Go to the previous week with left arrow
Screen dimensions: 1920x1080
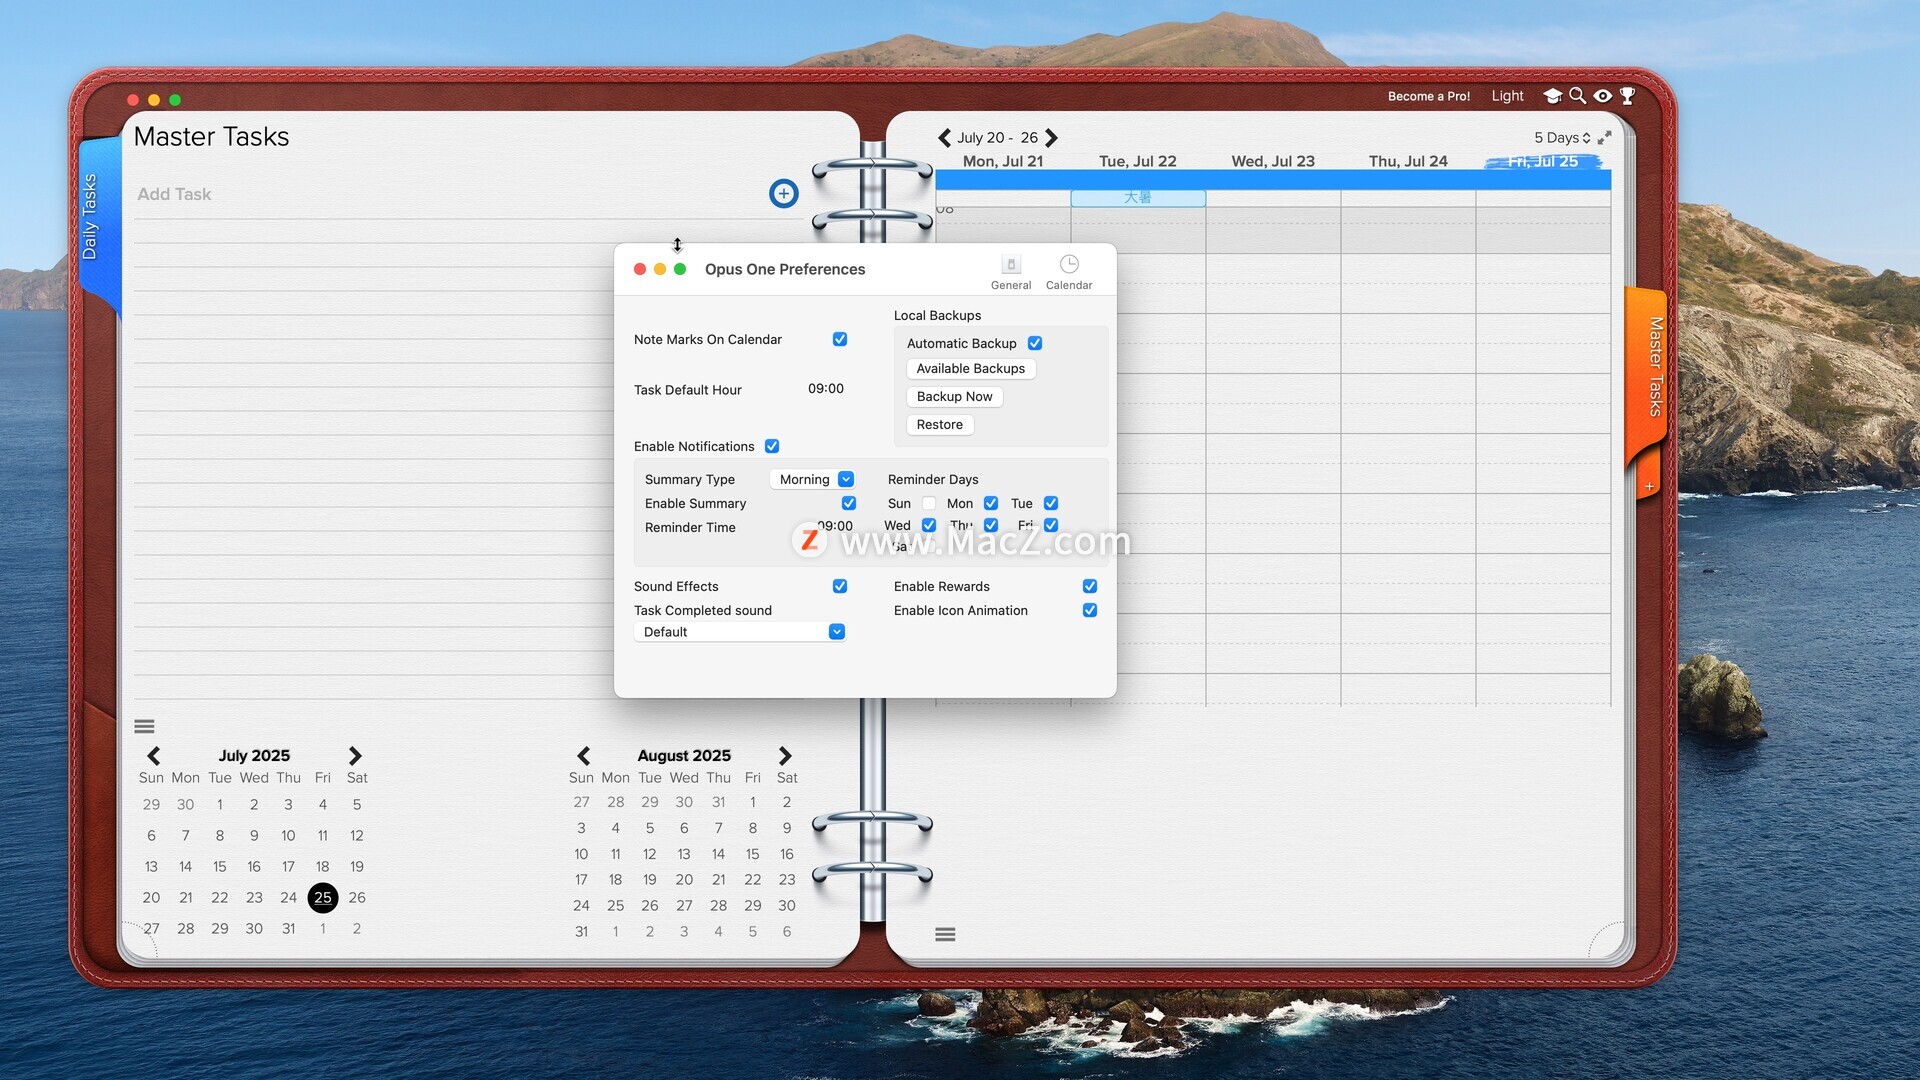pos(944,138)
